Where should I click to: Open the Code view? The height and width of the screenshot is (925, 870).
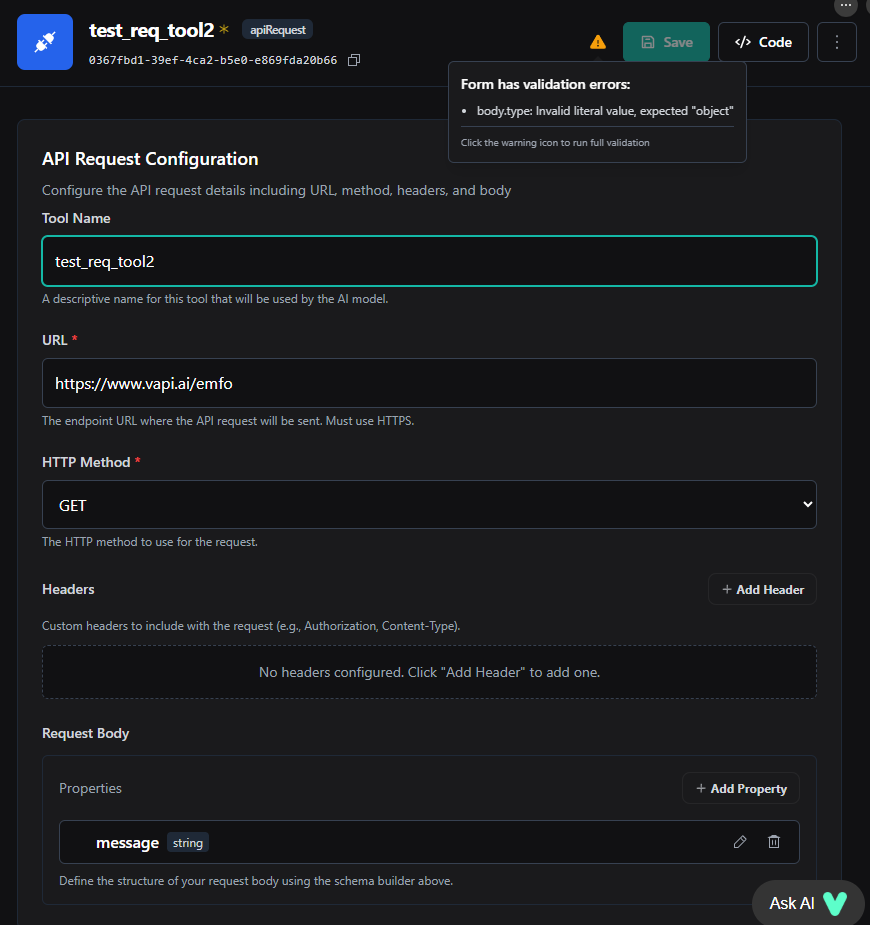tap(763, 42)
